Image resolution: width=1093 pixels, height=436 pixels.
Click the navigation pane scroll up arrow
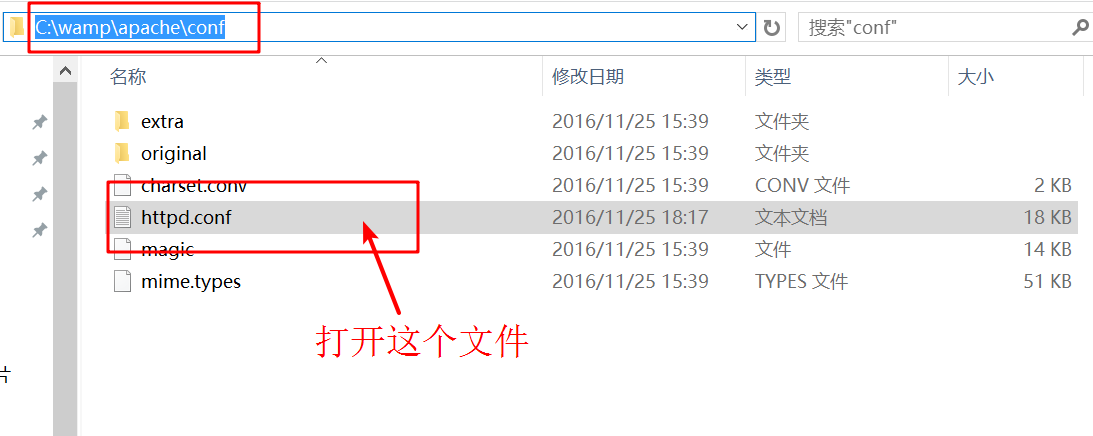65,70
